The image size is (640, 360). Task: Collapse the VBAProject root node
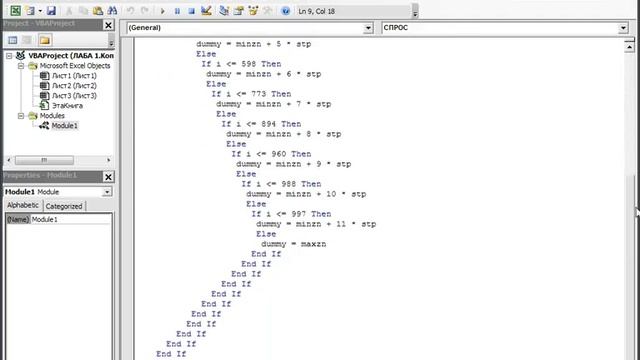click(x=9, y=56)
